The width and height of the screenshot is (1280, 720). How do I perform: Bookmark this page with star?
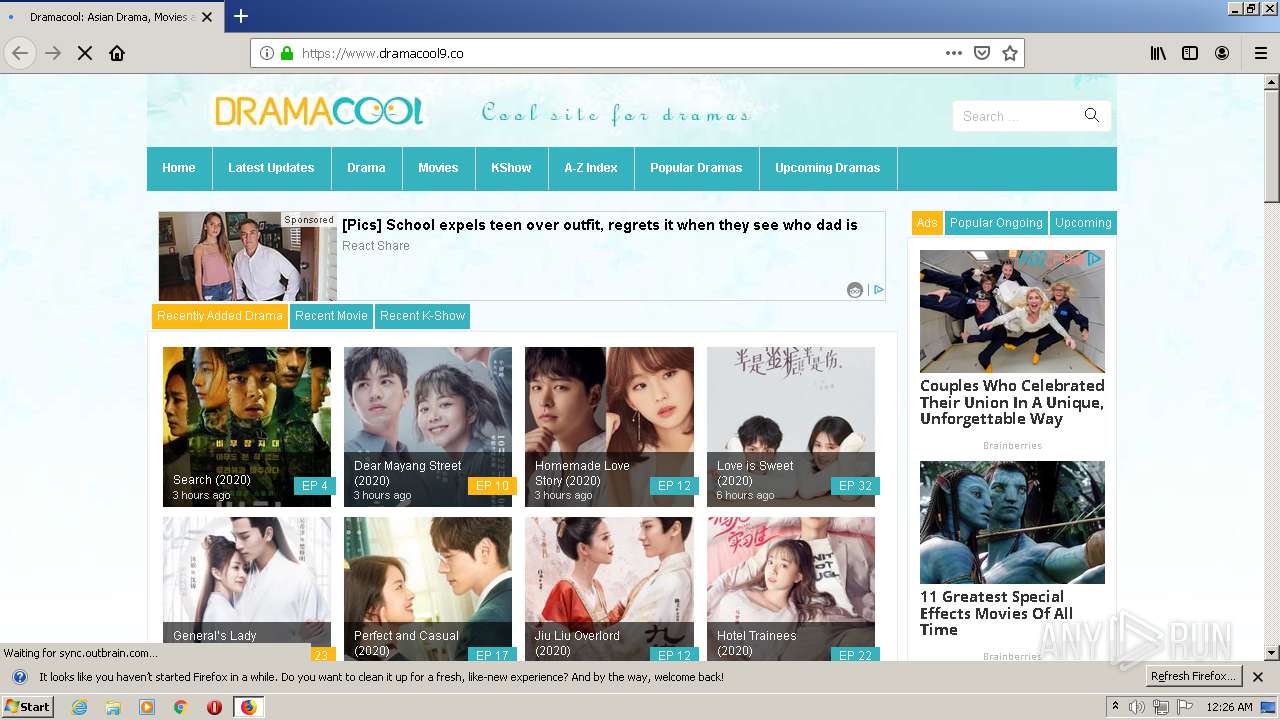1010,53
